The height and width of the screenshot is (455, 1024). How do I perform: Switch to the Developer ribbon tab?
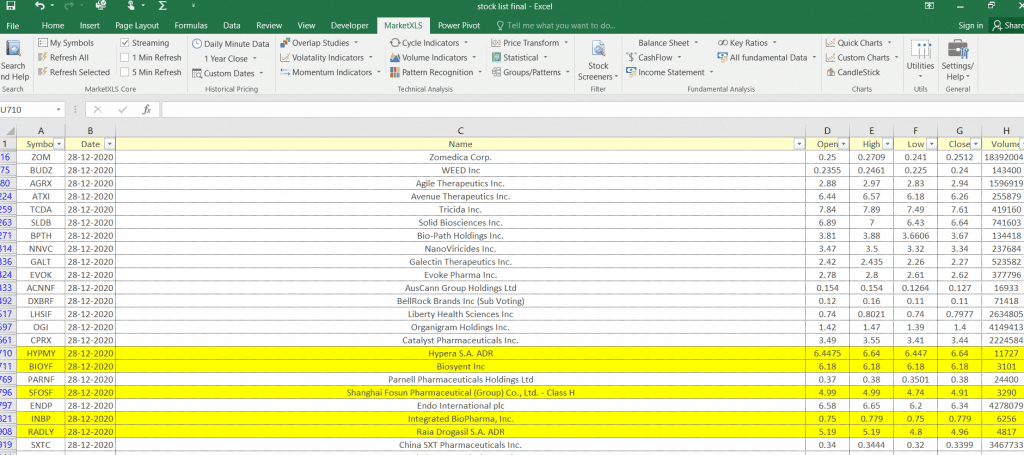349,25
